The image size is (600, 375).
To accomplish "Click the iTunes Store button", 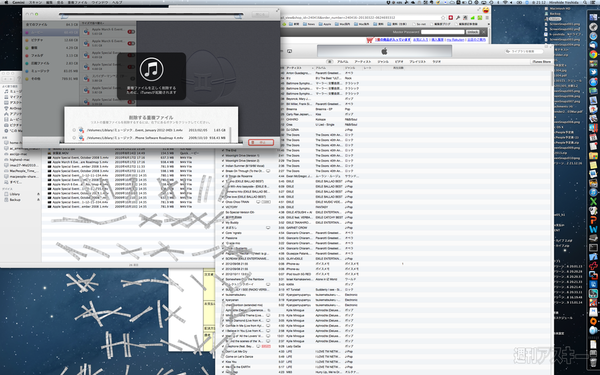I will click(x=541, y=62).
